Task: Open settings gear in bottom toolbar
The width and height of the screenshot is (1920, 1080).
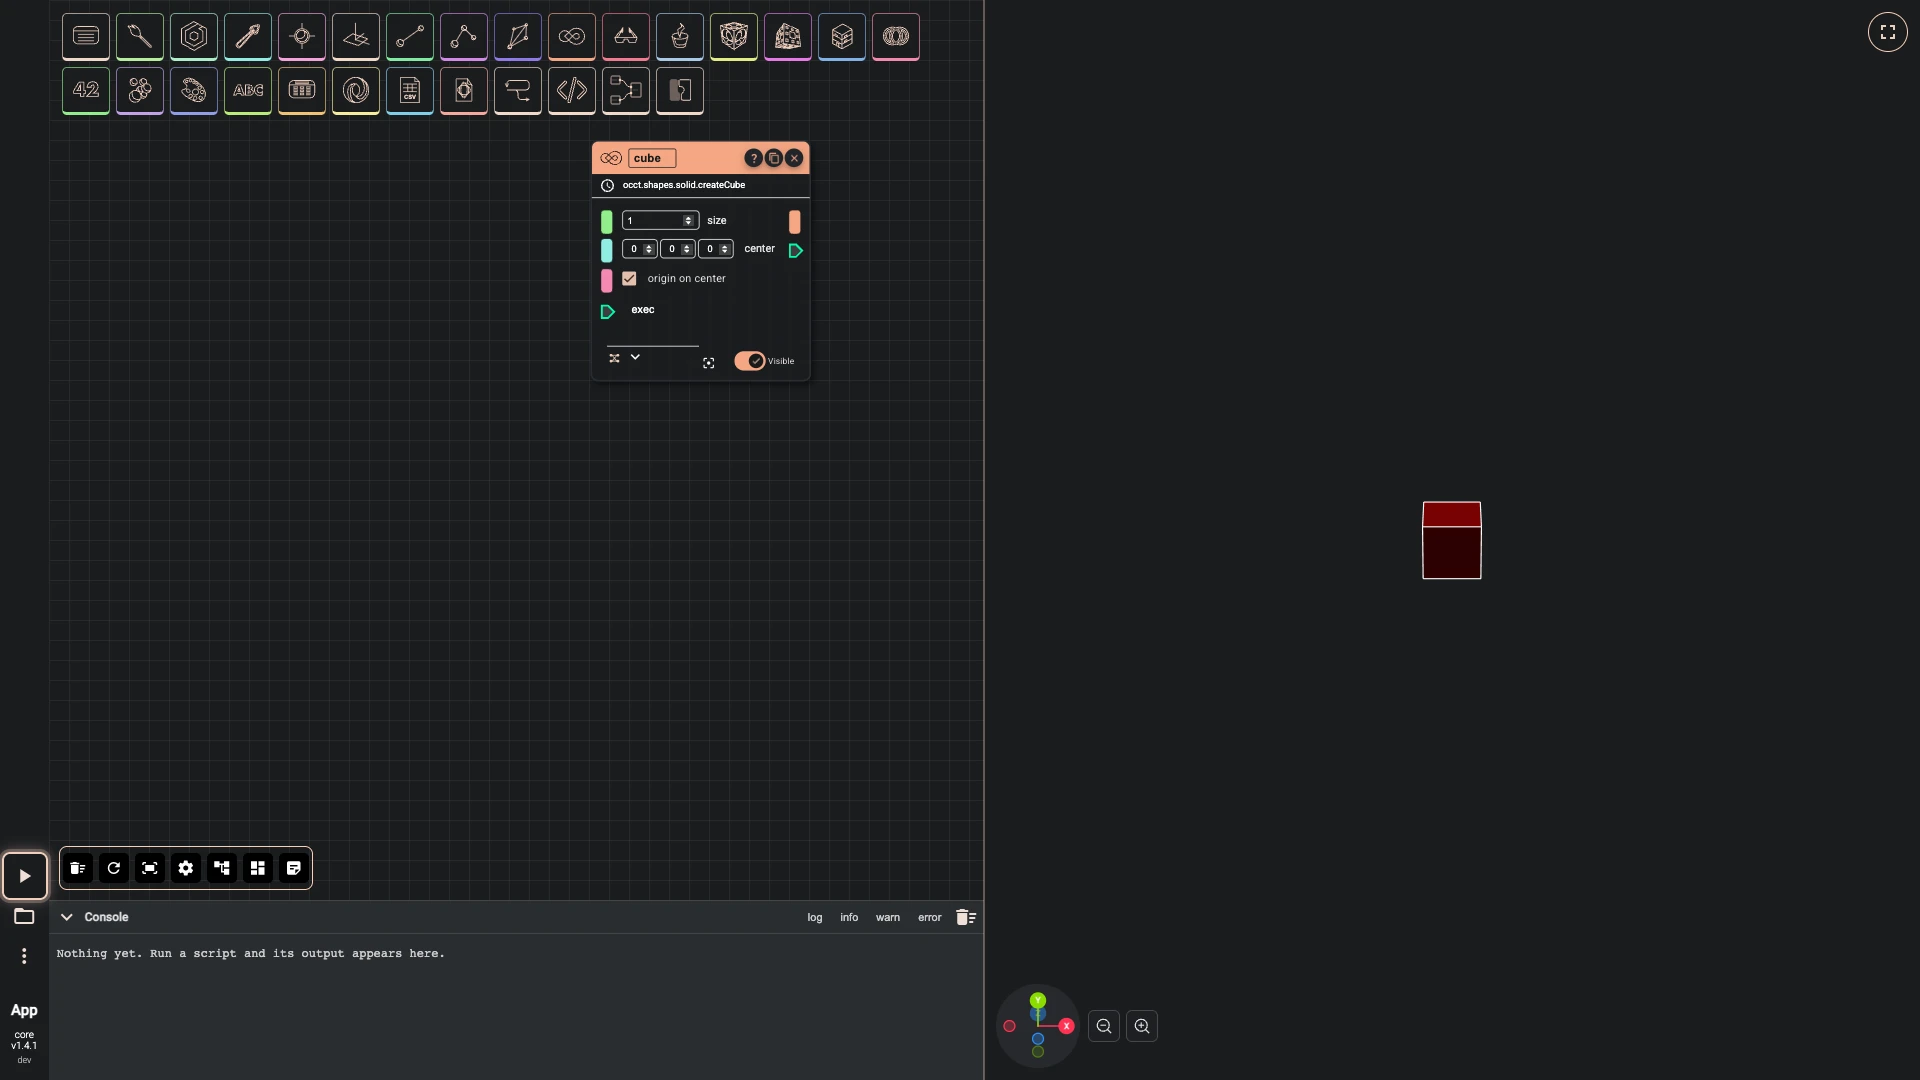Action: 186,868
